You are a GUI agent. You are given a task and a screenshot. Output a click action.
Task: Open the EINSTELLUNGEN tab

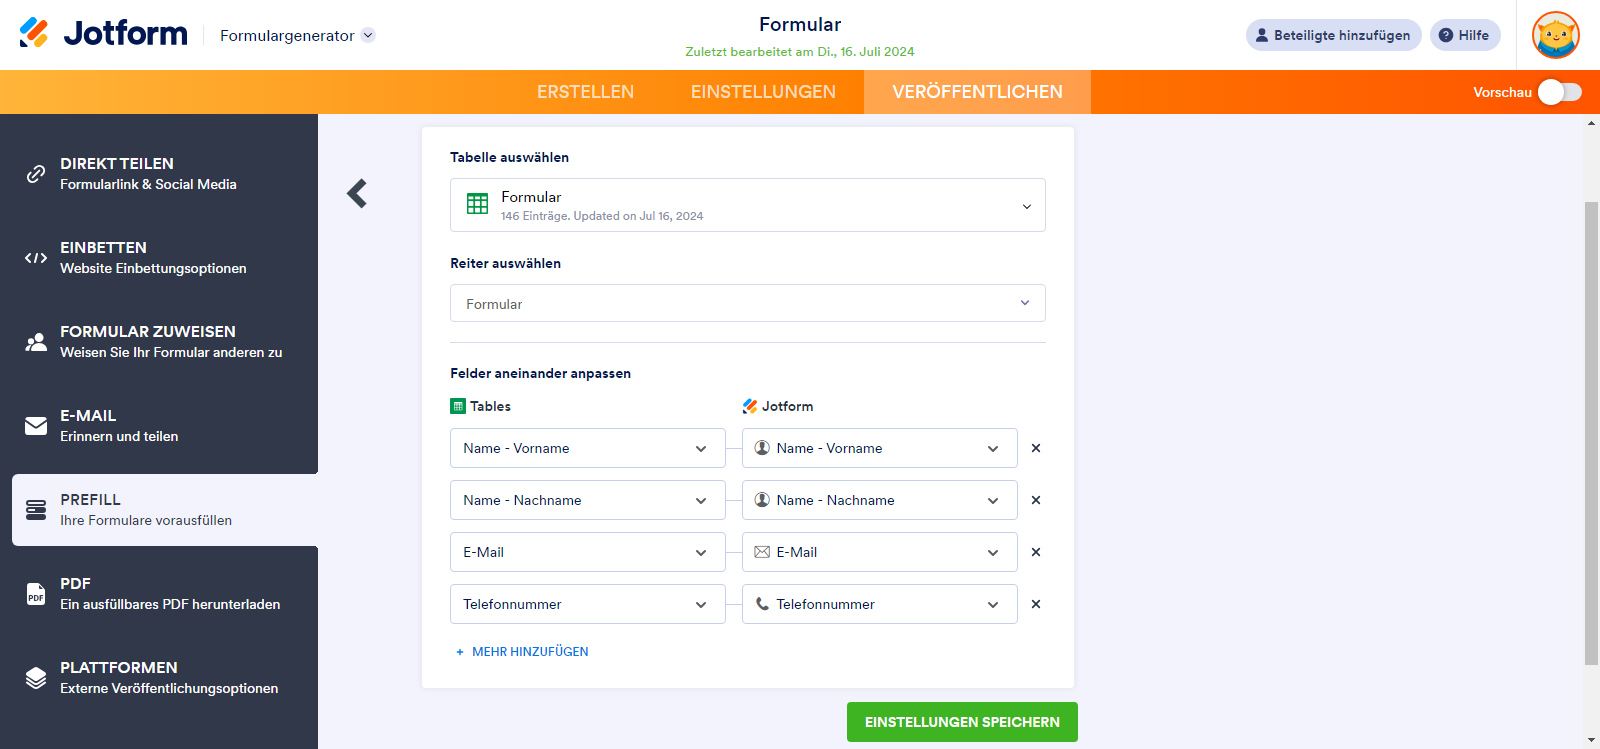point(763,92)
